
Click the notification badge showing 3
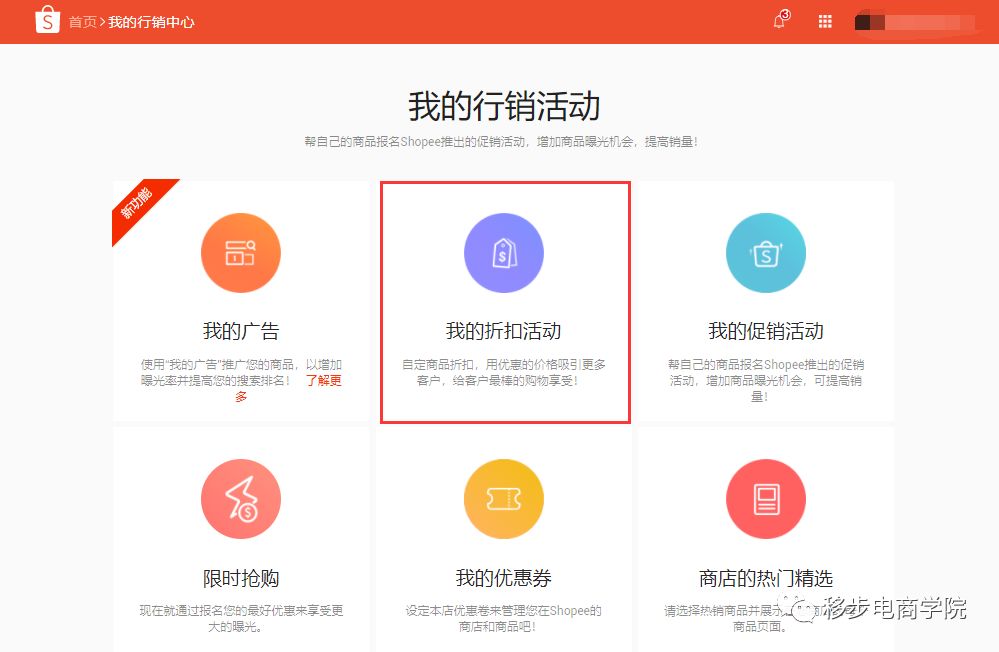786,13
